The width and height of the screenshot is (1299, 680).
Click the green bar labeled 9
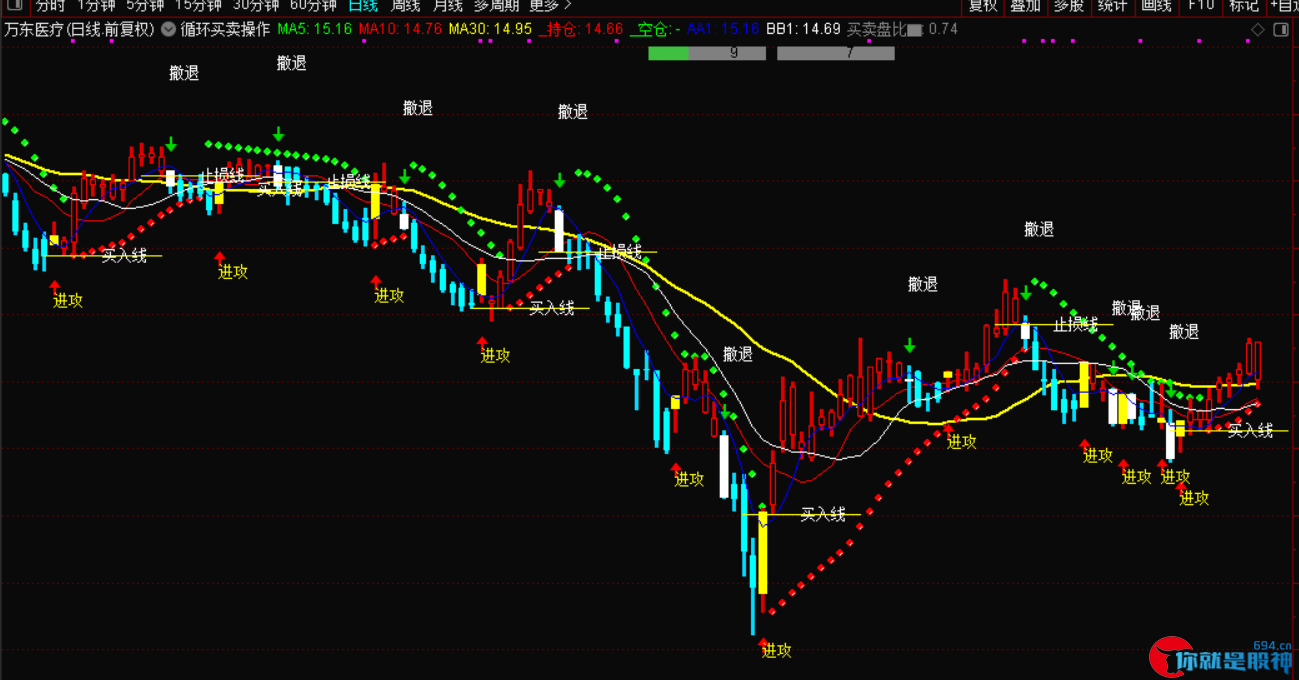click(707, 53)
